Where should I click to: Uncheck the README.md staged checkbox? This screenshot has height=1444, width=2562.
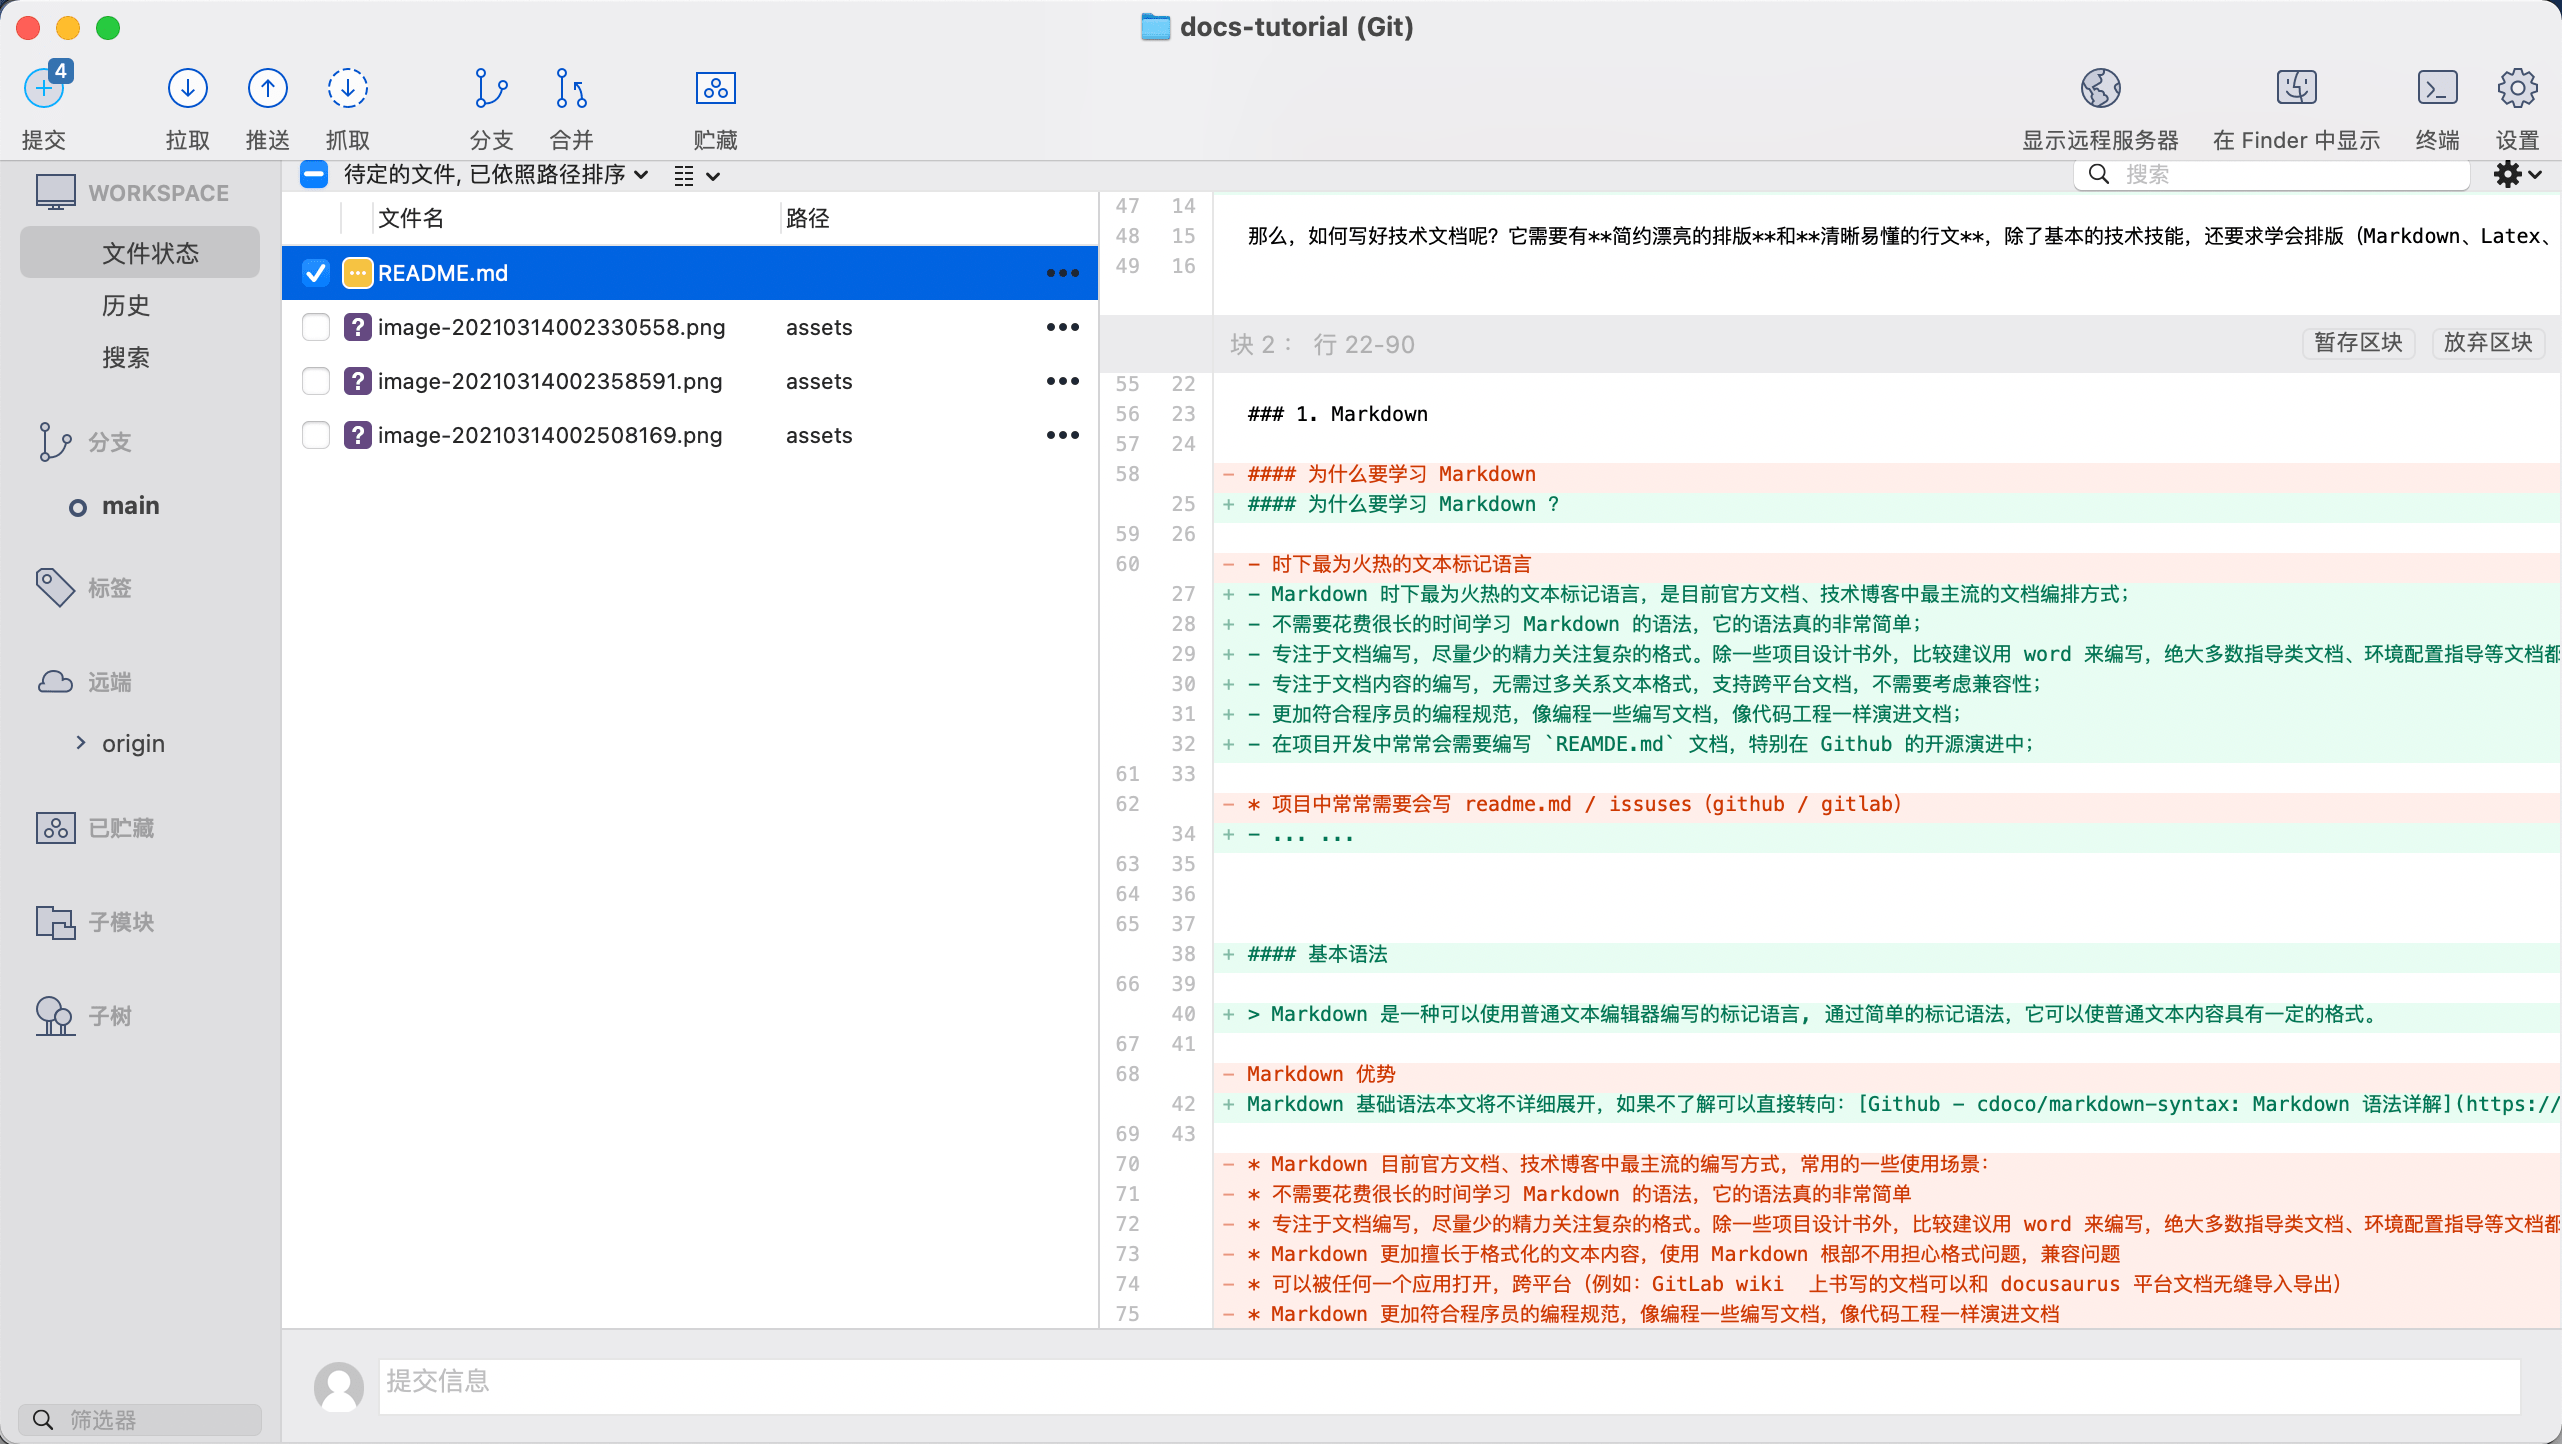pyautogui.click(x=316, y=273)
